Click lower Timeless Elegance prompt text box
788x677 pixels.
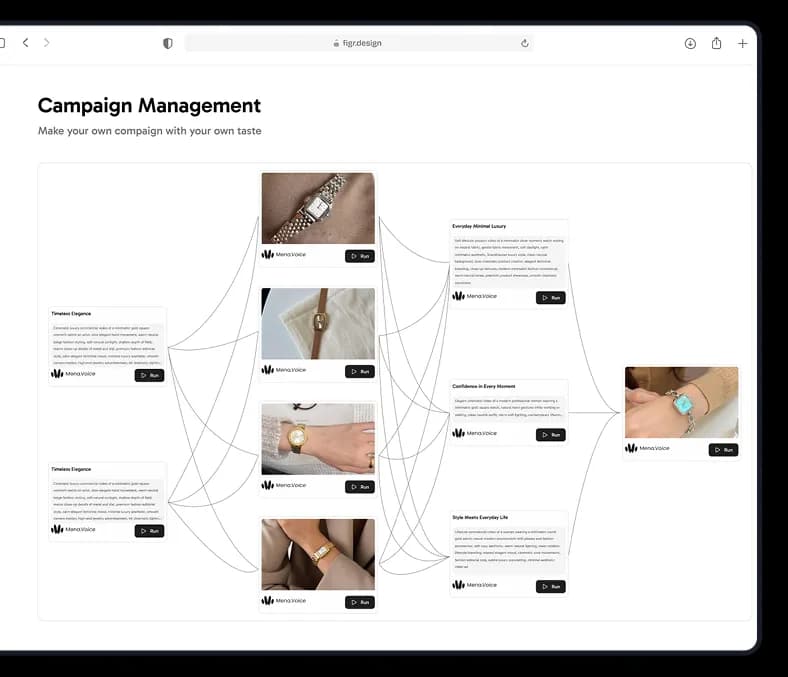pyautogui.click(x=107, y=501)
